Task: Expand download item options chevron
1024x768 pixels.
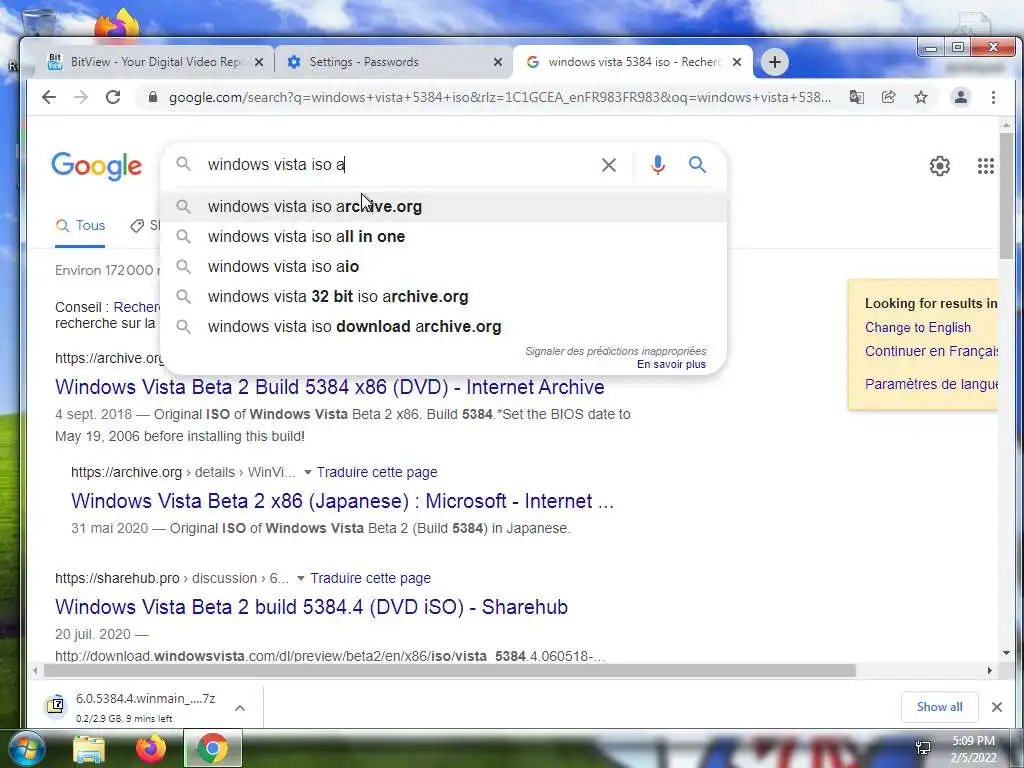Action: [x=240, y=708]
